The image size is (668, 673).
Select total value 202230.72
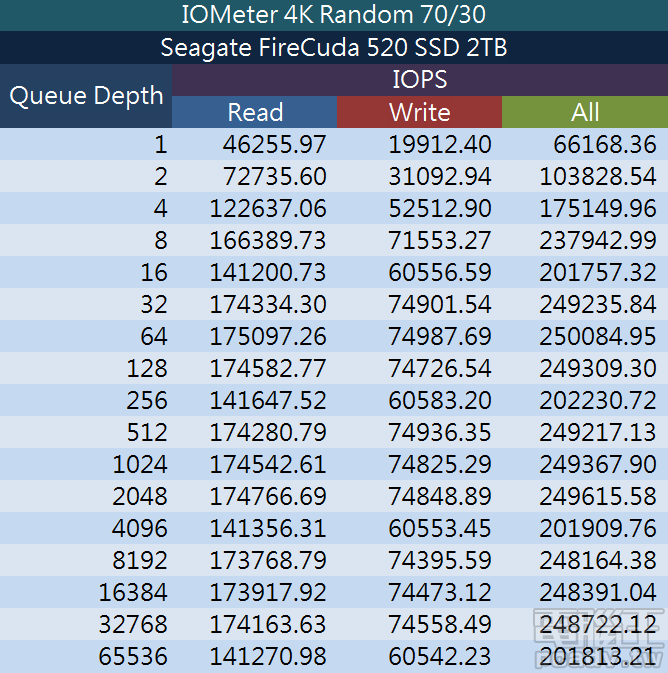point(598,400)
